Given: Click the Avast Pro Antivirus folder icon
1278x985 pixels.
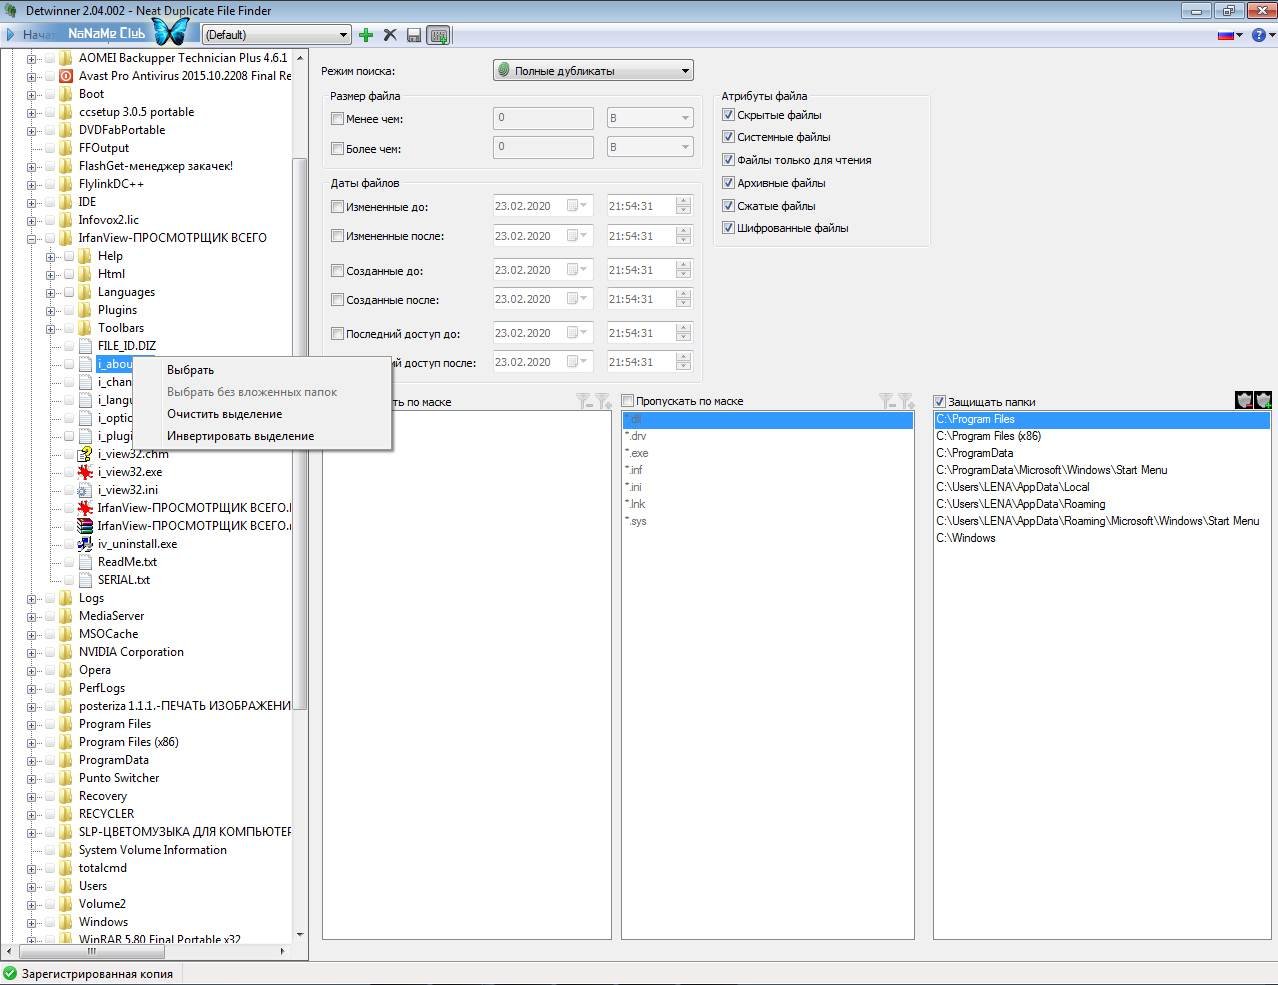Looking at the screenshot, I should click(66, 76).
